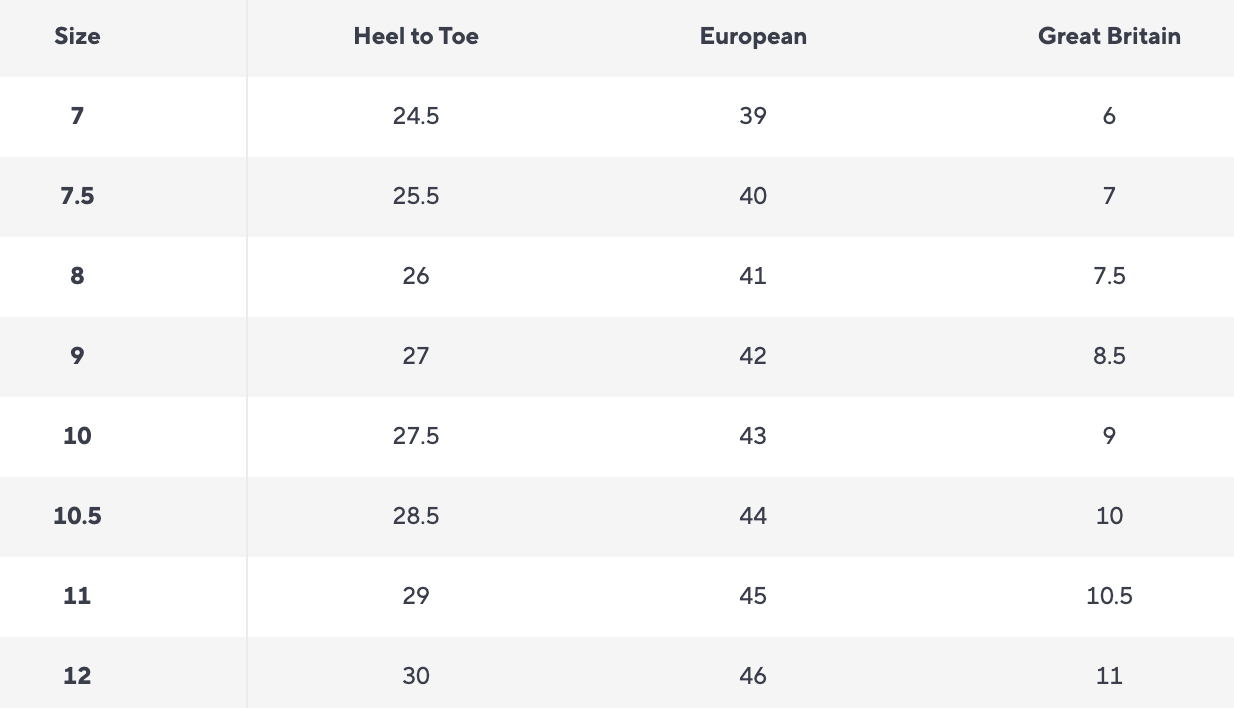Select the size 7 row label
This screenshot has width=1234, height=708.
point(77,116)
